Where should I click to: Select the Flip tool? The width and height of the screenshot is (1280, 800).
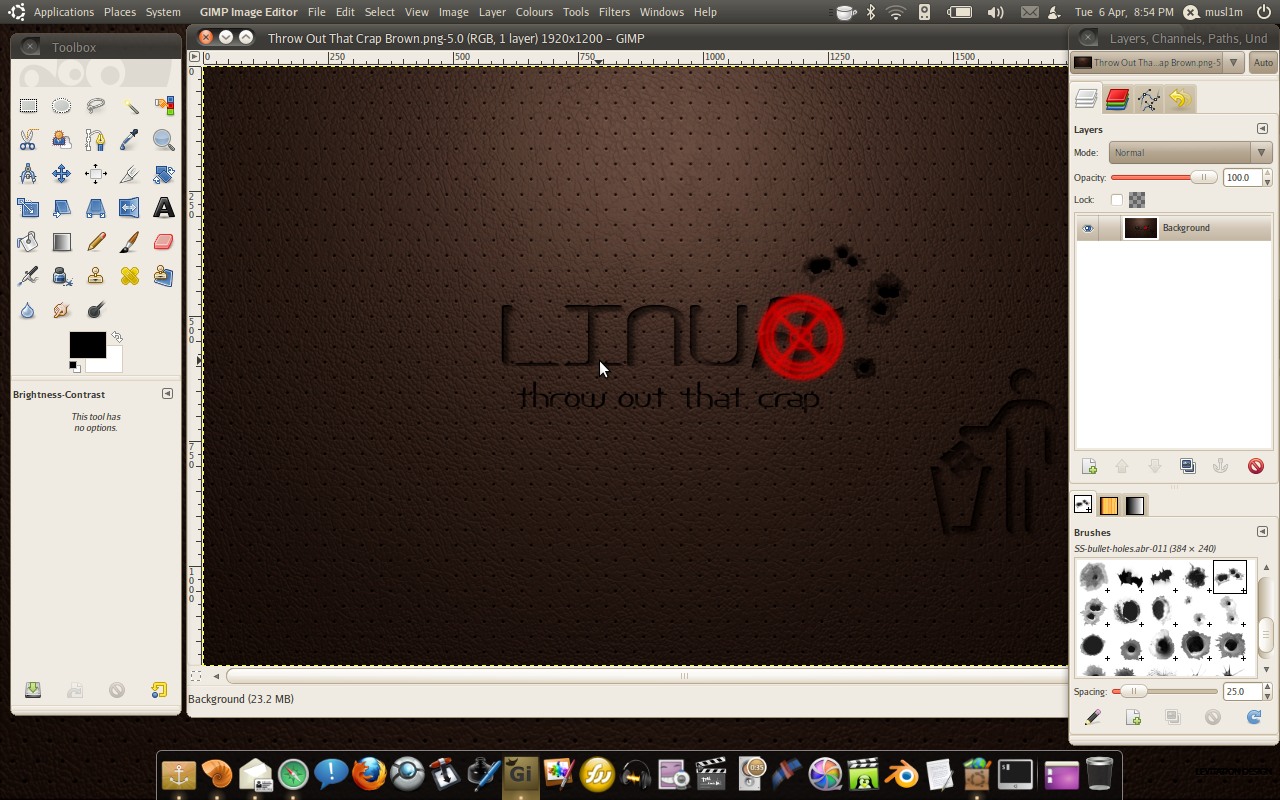[x=130, y=208]
